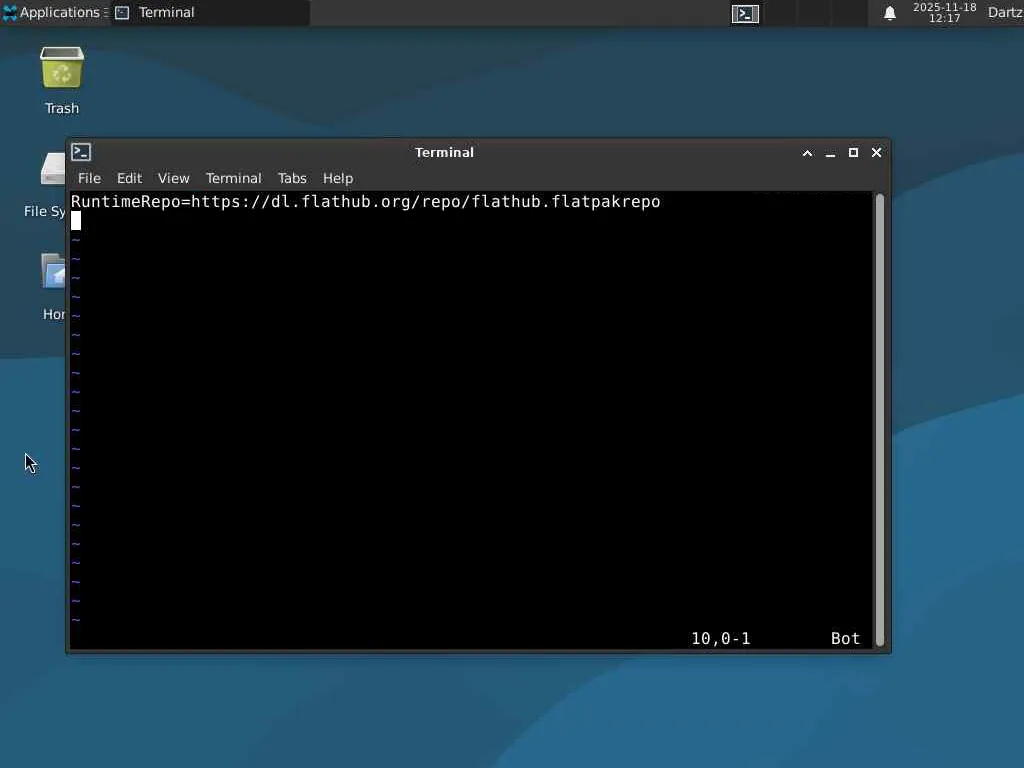Image resolution: width=1024 pixels, height=768 pixels.
Task: Click the terminal icon in window title bar
Action: (x=81, y=152)
